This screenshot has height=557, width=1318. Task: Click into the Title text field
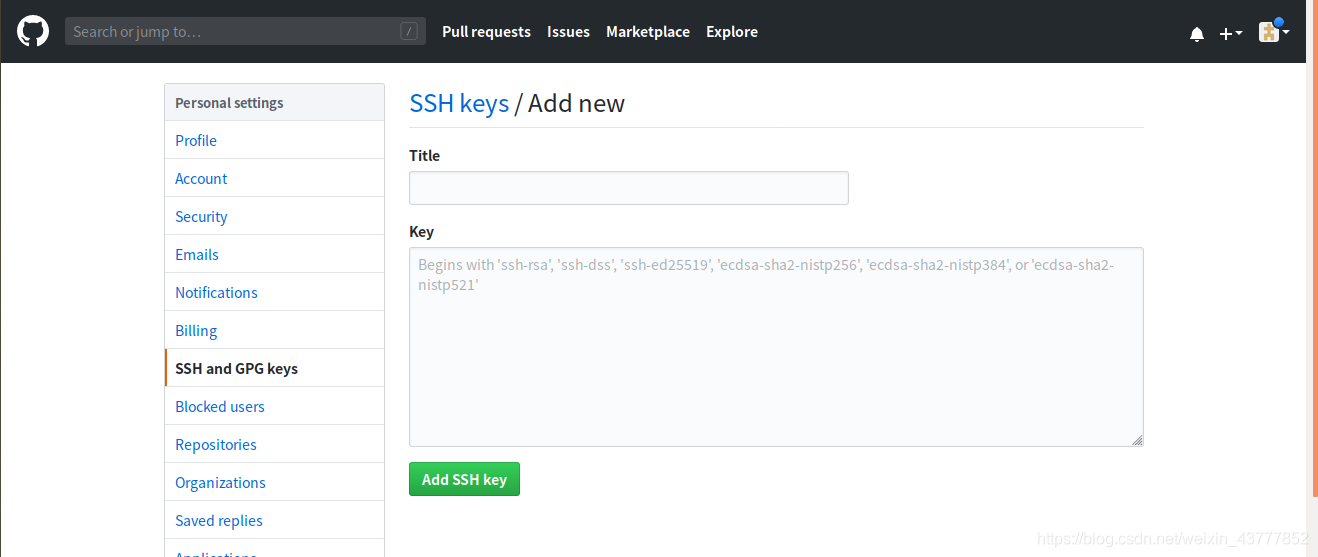pos(629,188)
